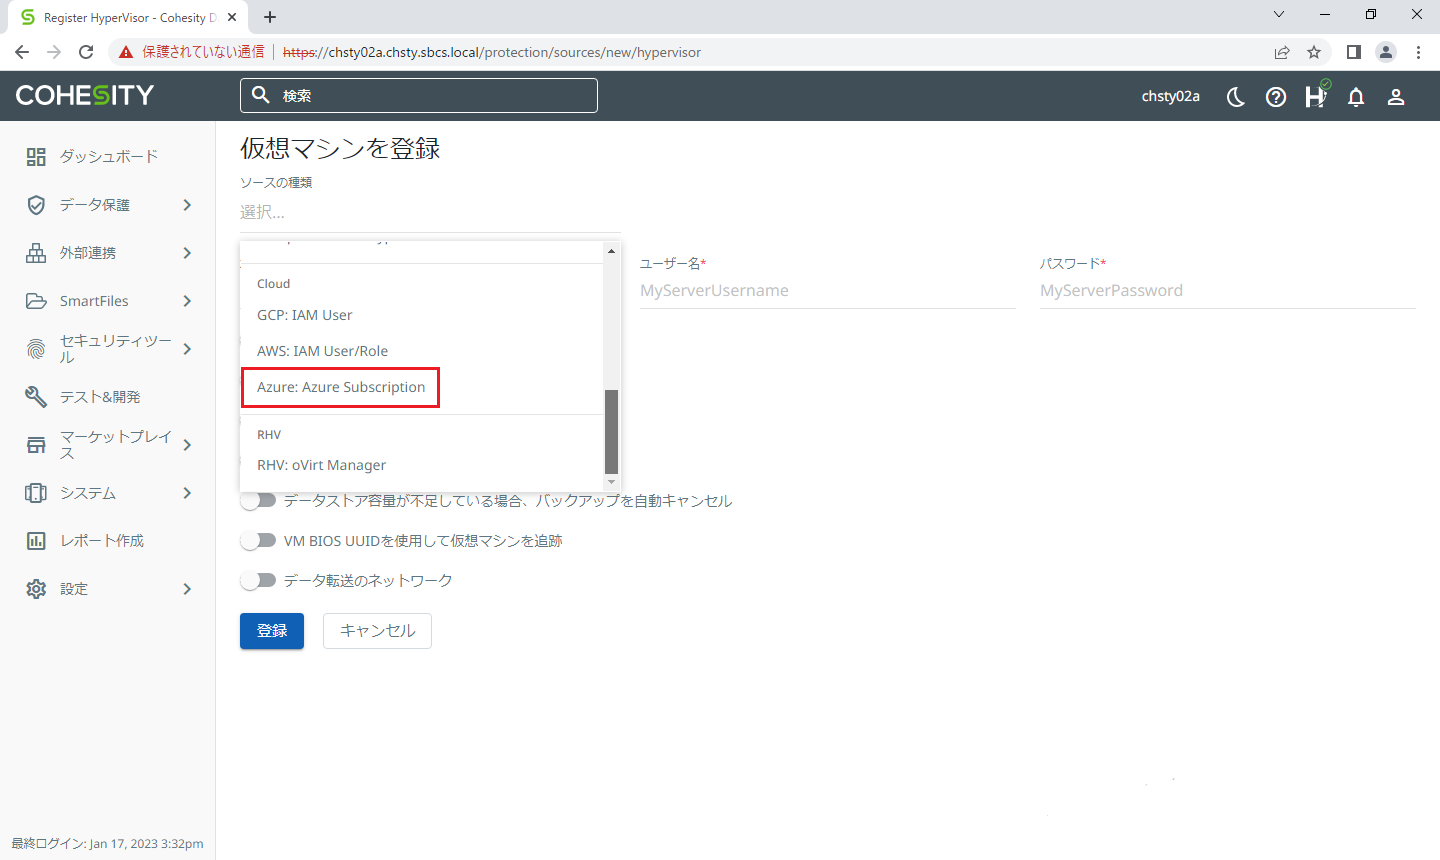Screen dimensions: 1440x860
Task: Click the レポート作成 chart icon
Action: point(36,541)
